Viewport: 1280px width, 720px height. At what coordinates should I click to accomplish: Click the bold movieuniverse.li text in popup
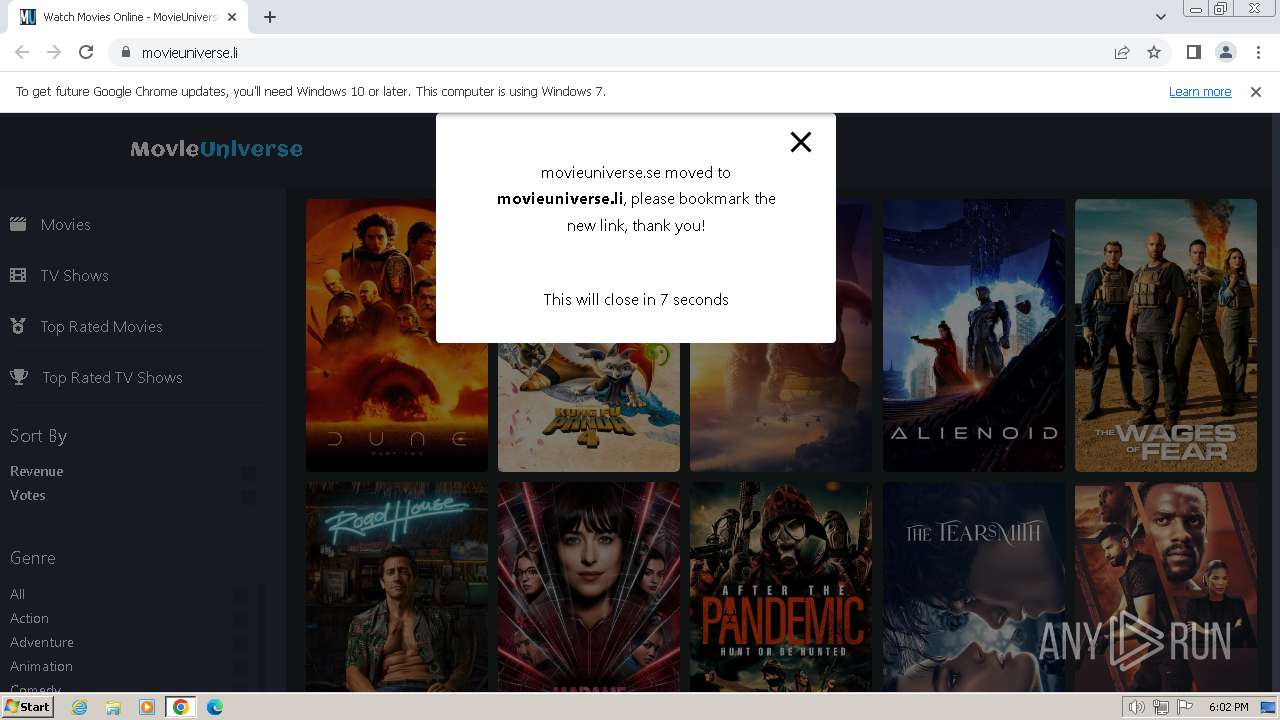[x=560, y=199]
